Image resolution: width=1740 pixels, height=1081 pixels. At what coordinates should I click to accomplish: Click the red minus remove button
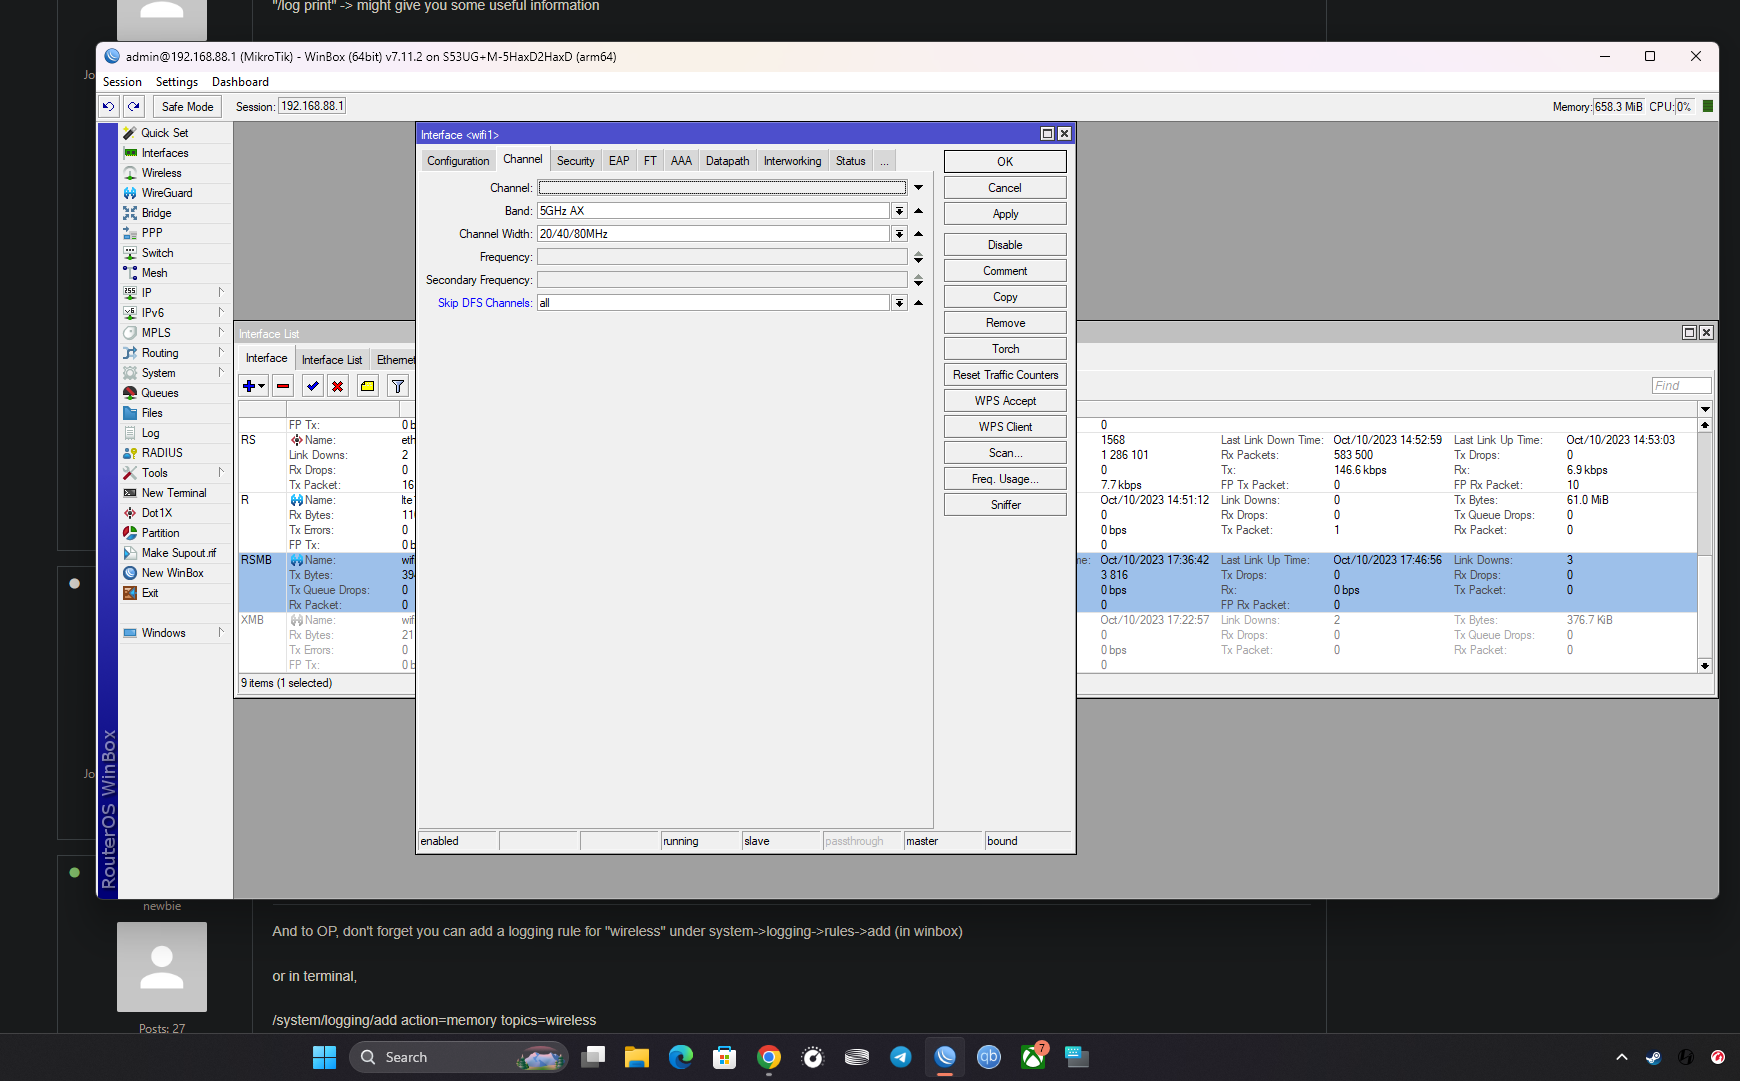tap(283, 386)
